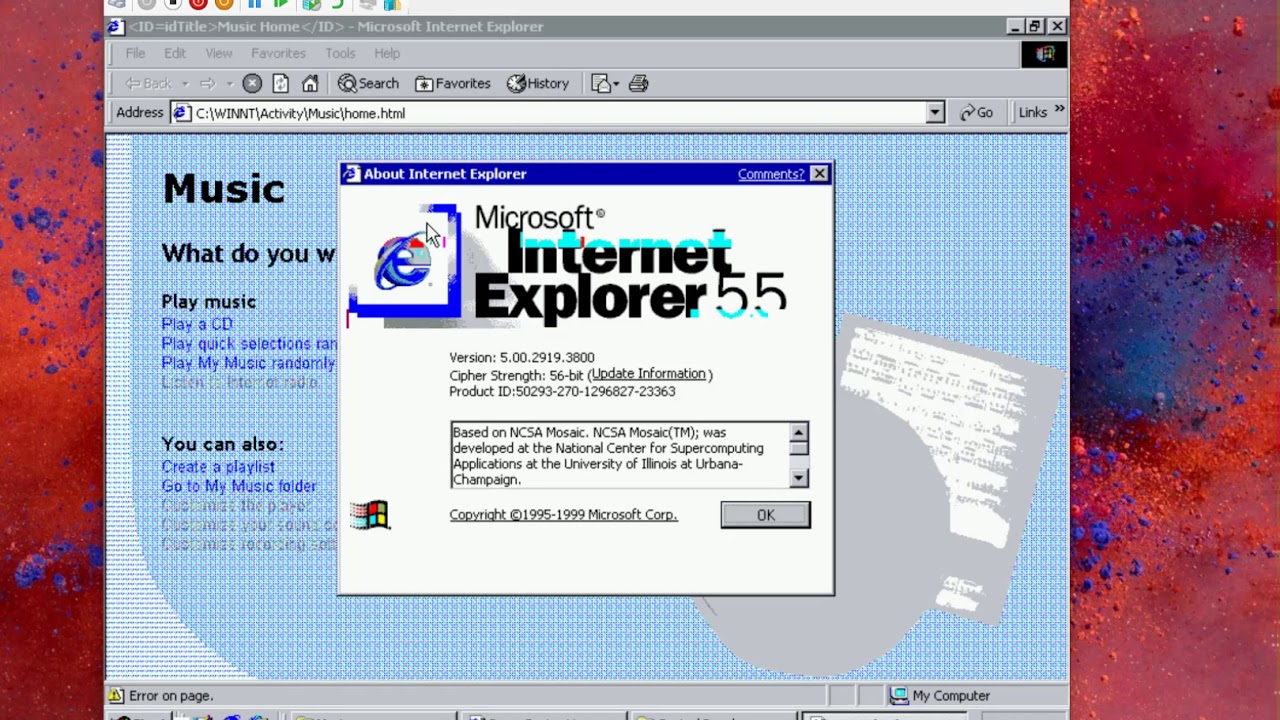Open the Favorites pane from toolbar

tap(453, 83)
